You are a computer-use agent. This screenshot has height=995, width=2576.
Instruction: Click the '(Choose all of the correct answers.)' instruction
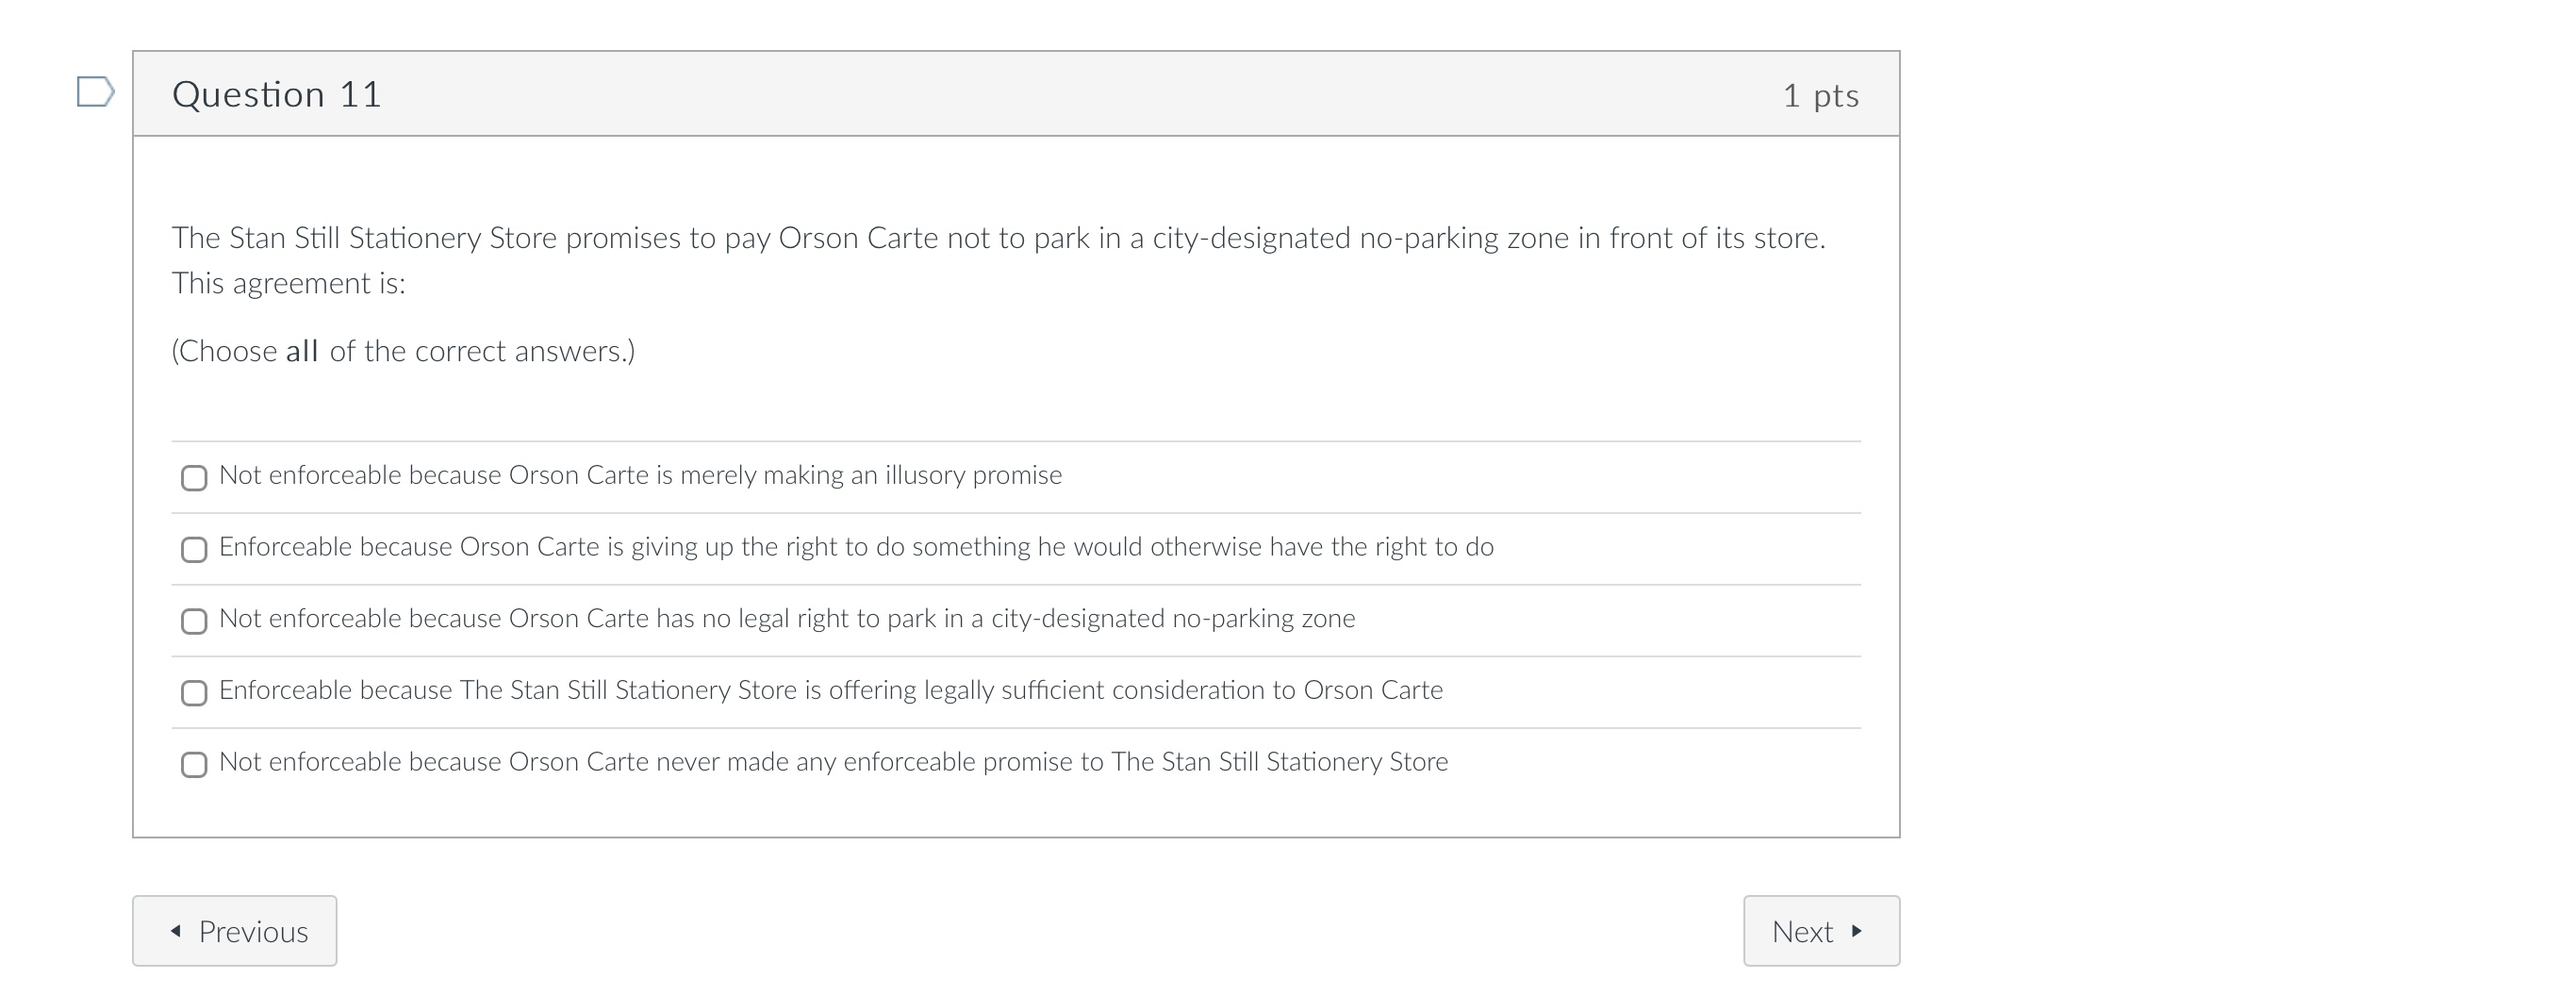[x=403, y=351]
